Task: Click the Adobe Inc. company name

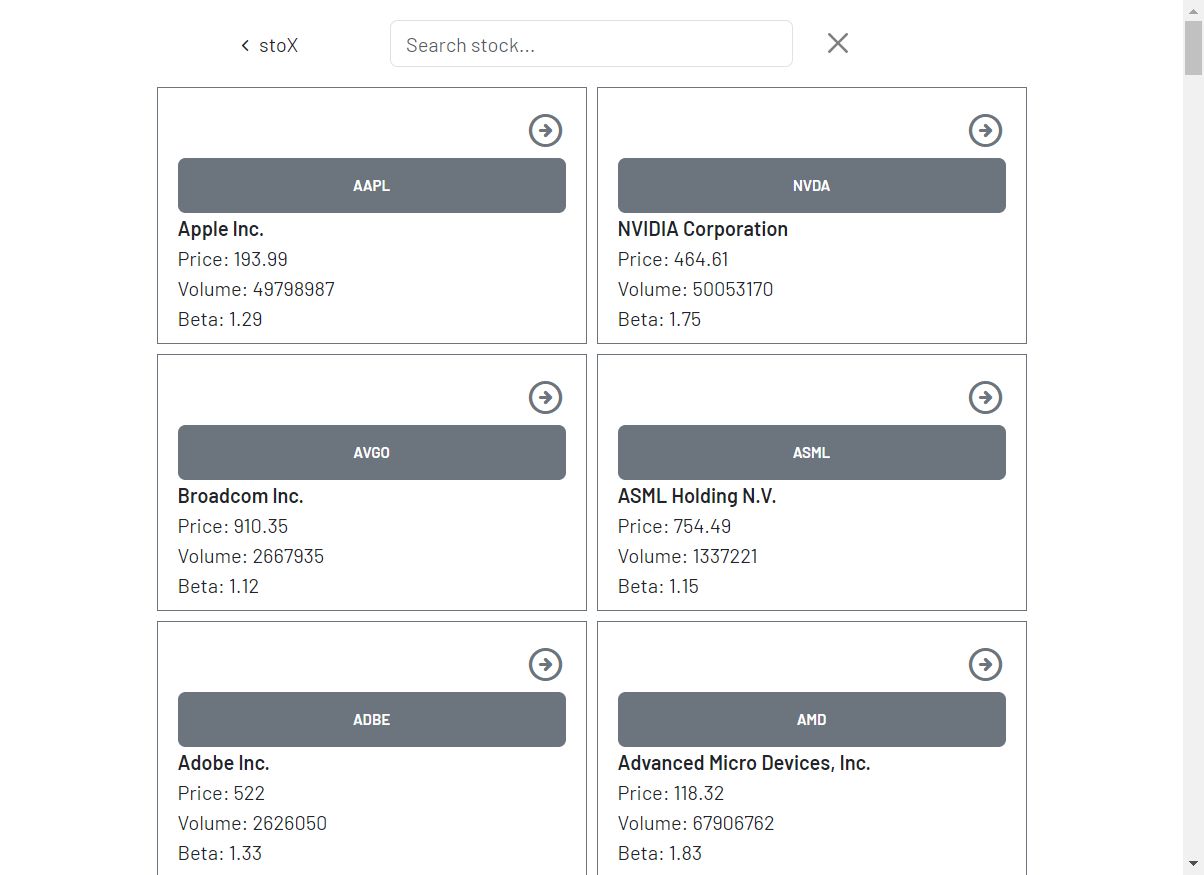Action: [224, 763]
